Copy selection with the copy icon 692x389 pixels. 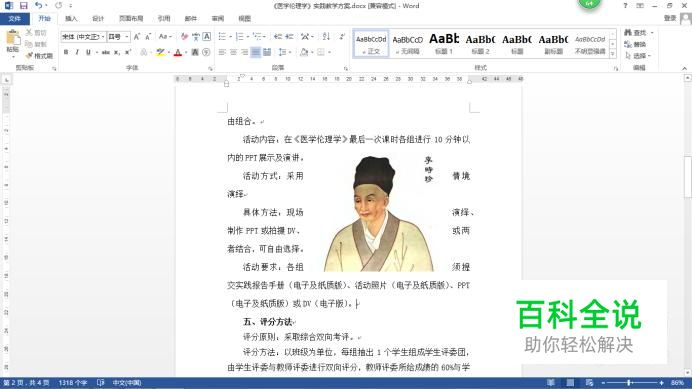pos(29,44)
